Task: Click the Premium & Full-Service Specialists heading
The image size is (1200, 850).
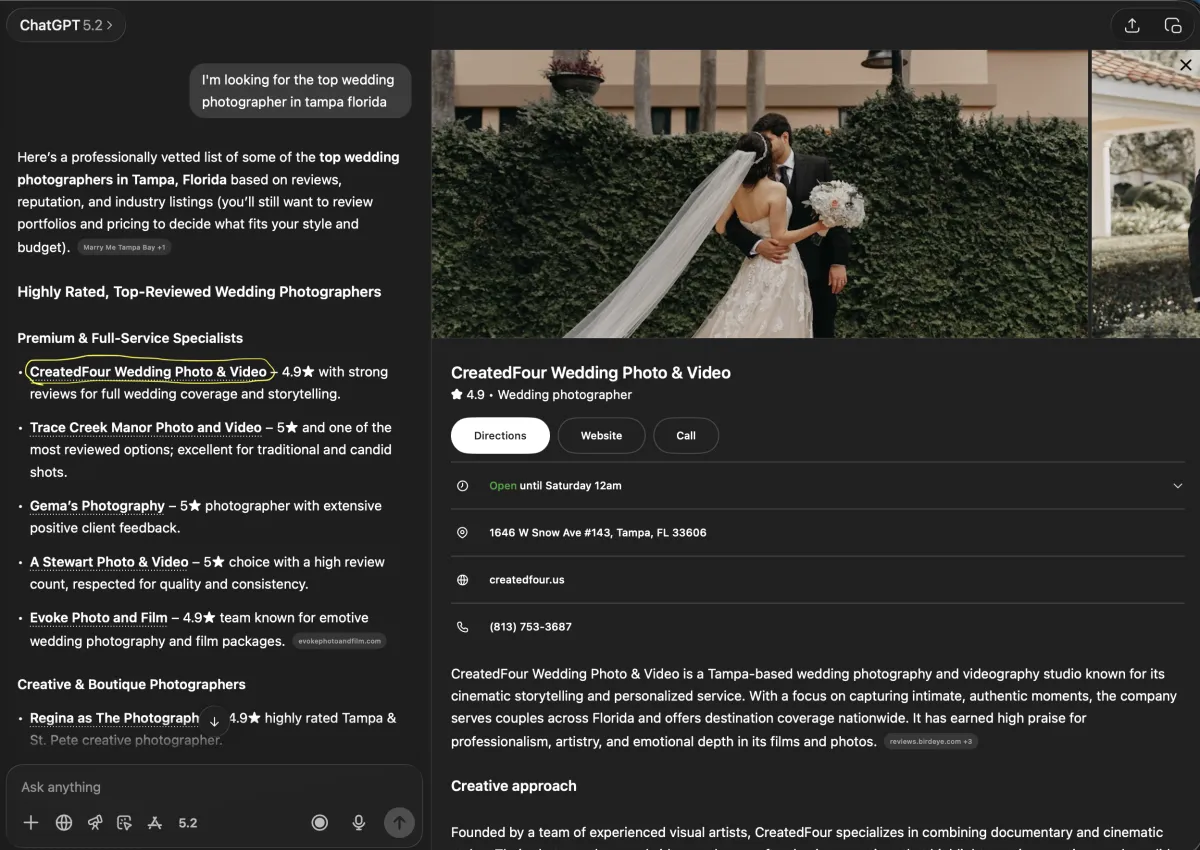Action: (x=130, y=338)
